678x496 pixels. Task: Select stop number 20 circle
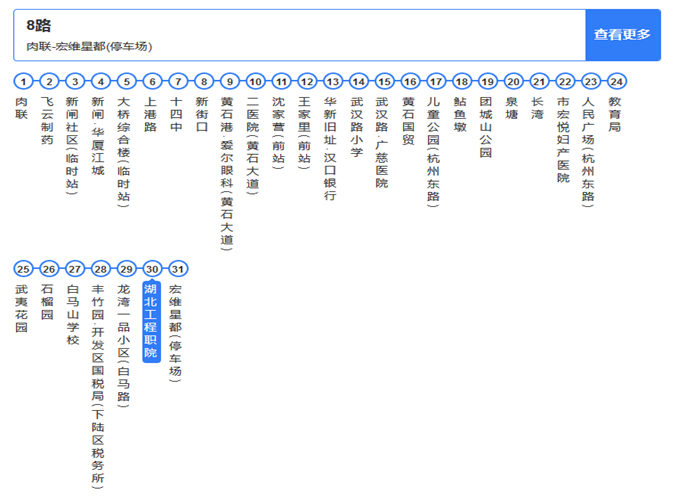click(x=513, y=81)
